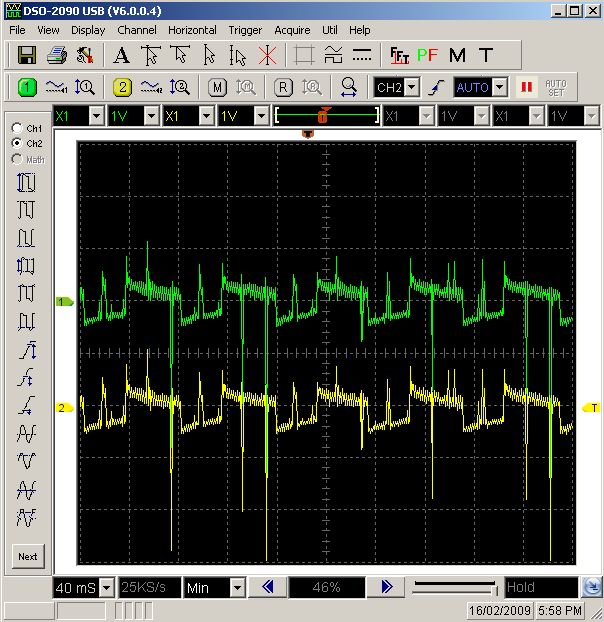Image resolution: width=604 pixels, height=622 pixels.
Task: Click the Next button
Action: [28, 557]
